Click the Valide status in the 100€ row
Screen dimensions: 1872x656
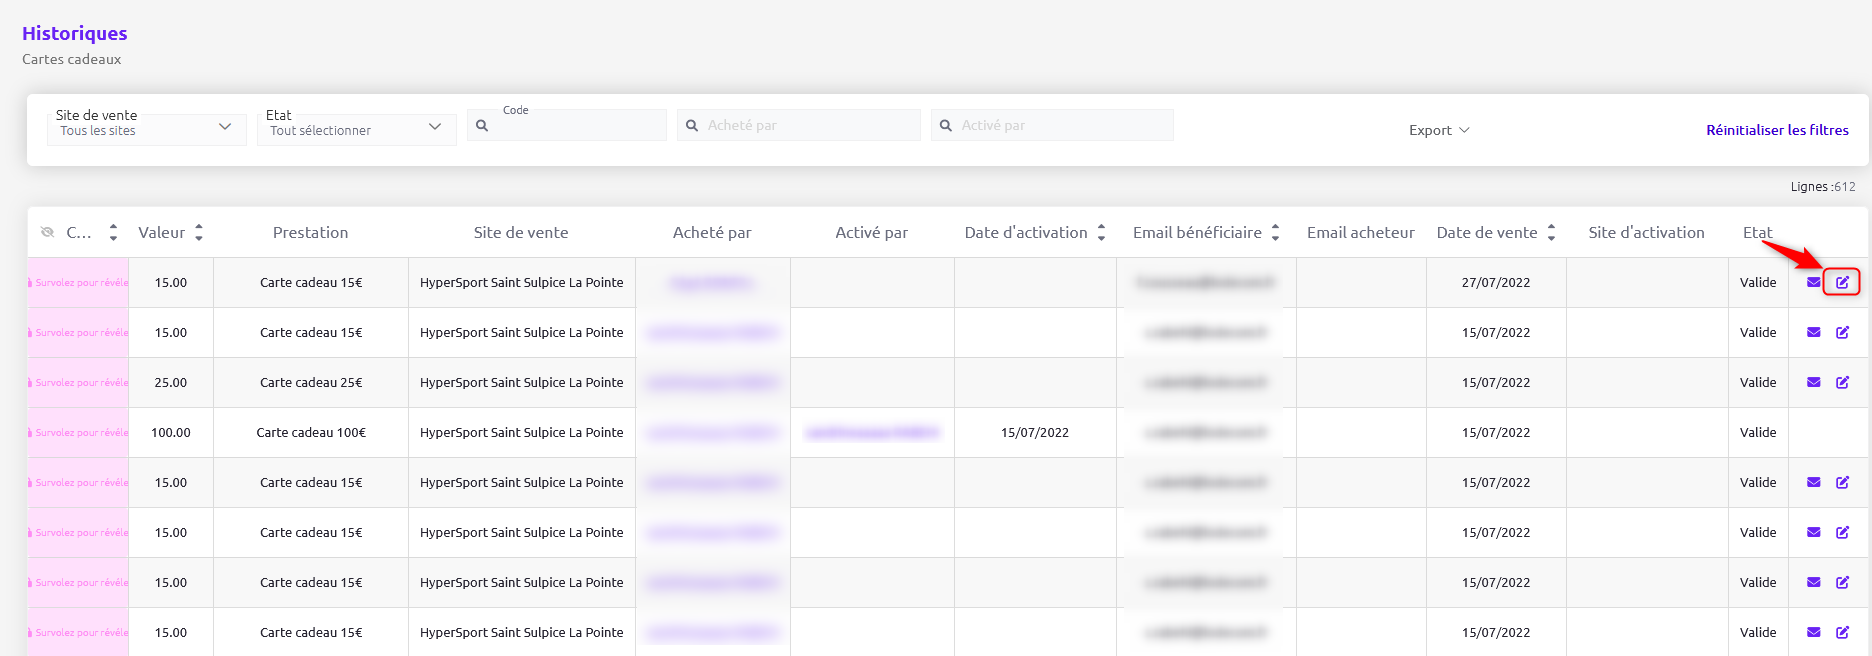(1758, 433)
